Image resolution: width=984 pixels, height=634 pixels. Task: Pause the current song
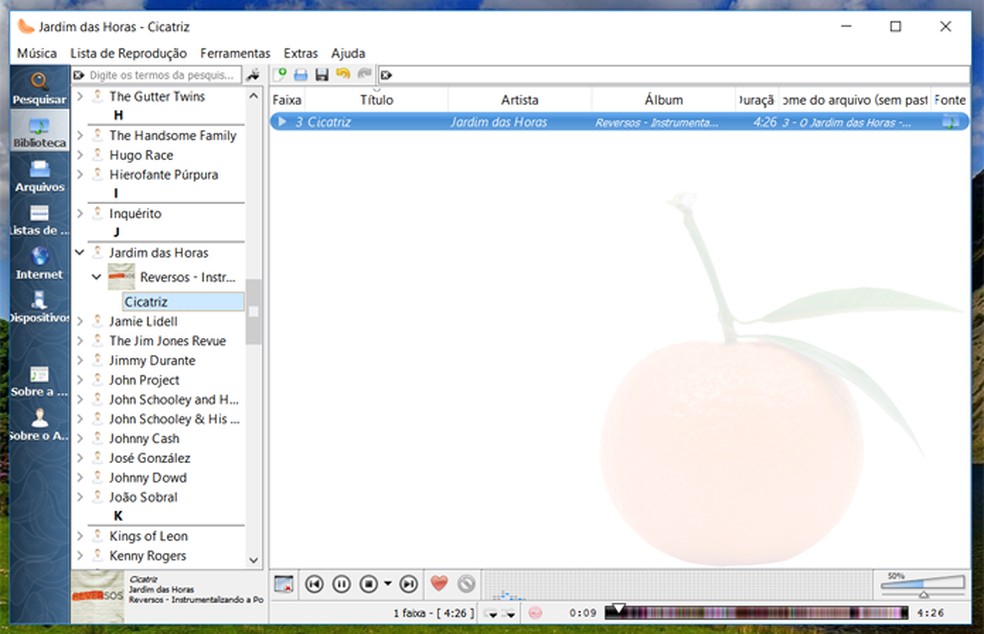[x=341, y=584]
